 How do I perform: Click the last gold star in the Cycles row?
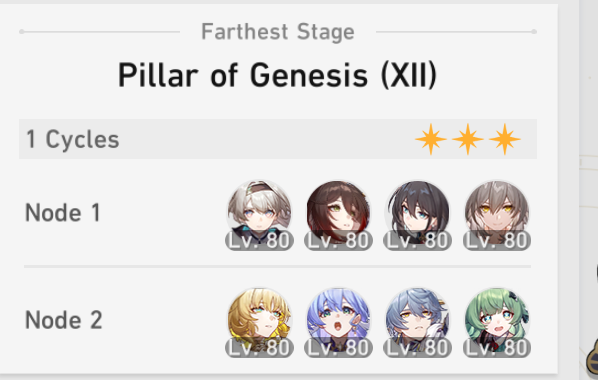(x=505, y=139)
